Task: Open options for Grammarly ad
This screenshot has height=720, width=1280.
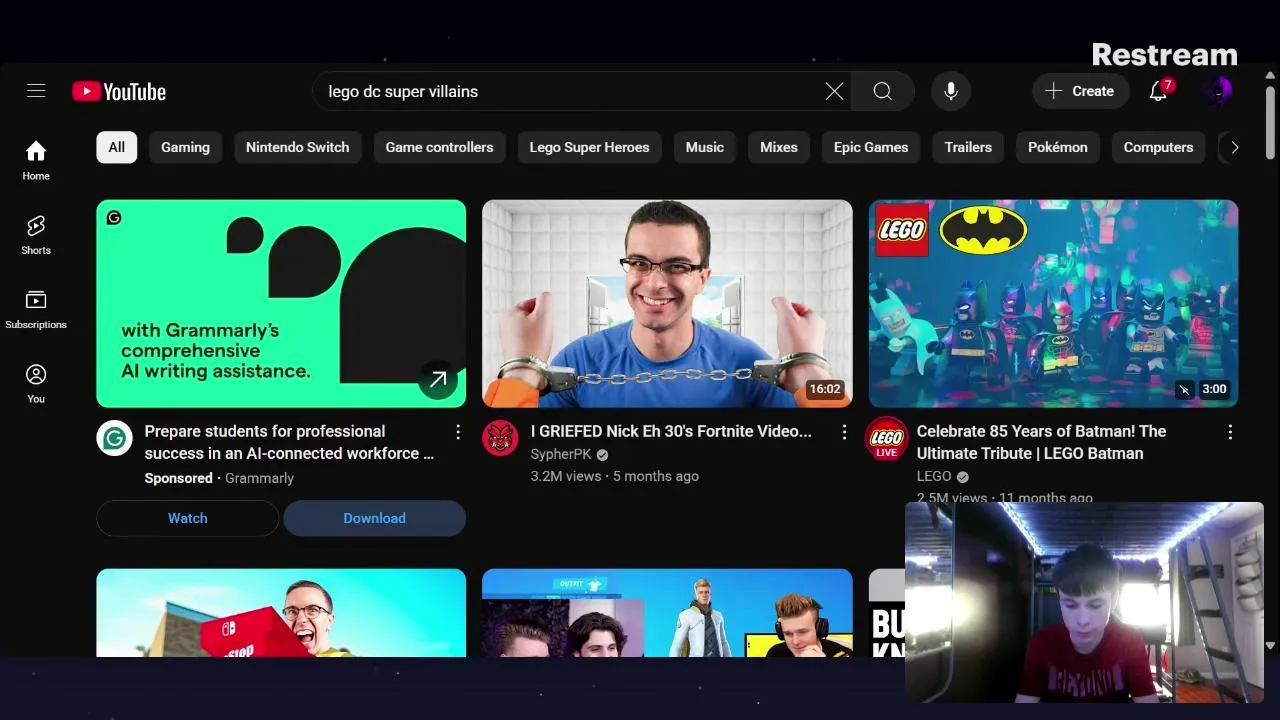Action: pyautogui.click(x=458, y=432)
